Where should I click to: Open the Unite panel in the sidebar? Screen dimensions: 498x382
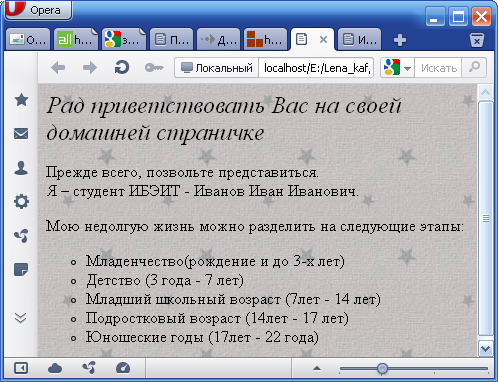21,236
